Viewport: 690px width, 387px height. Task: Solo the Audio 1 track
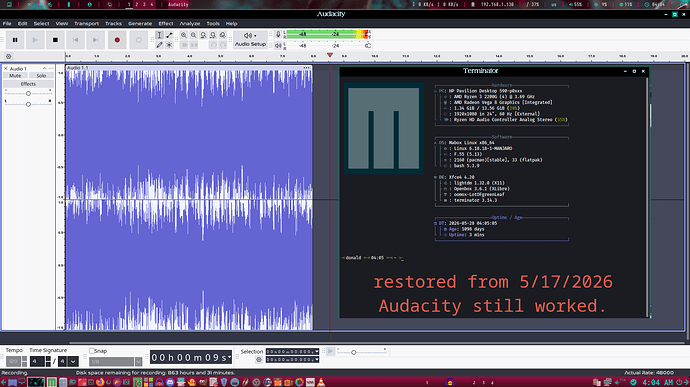(41, 76)
